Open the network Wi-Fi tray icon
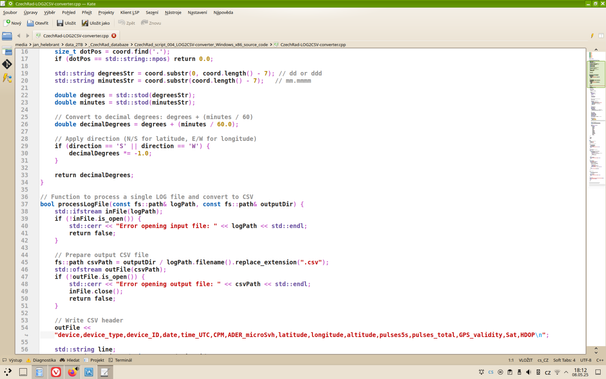This screenshot has height=379, width=606. point(557,372)
